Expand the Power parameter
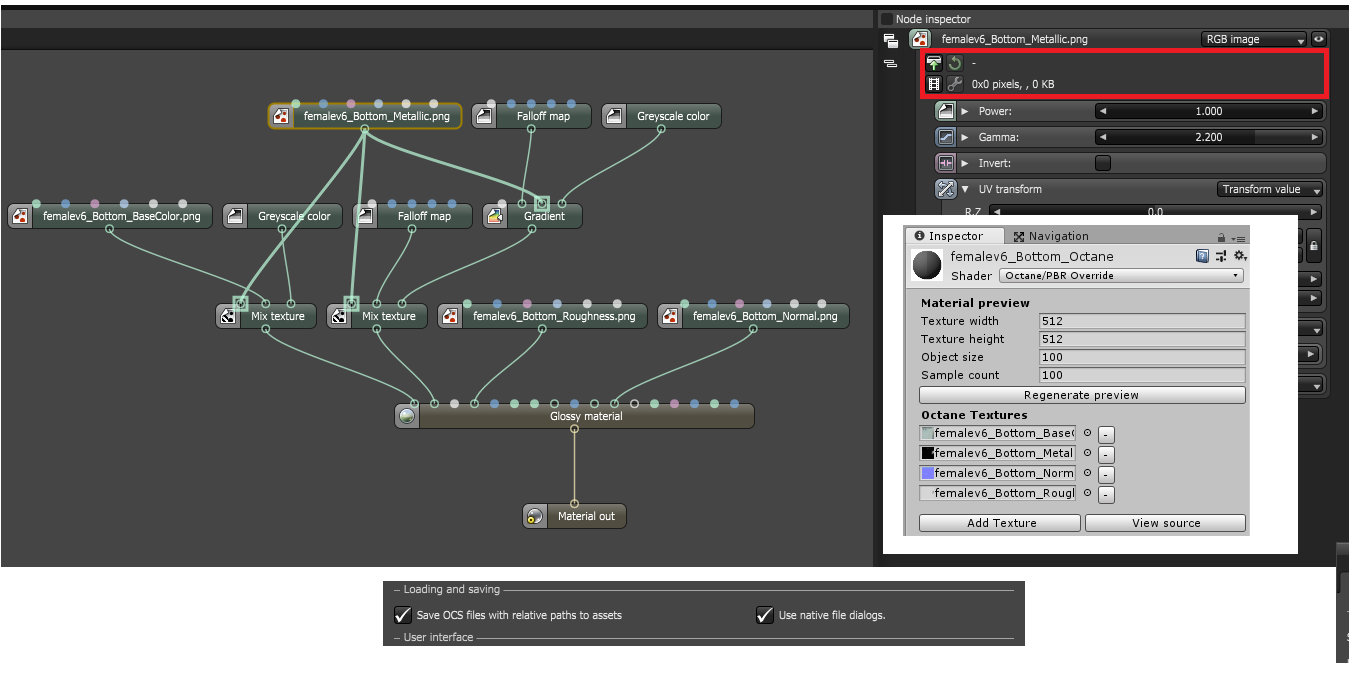The image size is (1349, 684). click(965, 111)
